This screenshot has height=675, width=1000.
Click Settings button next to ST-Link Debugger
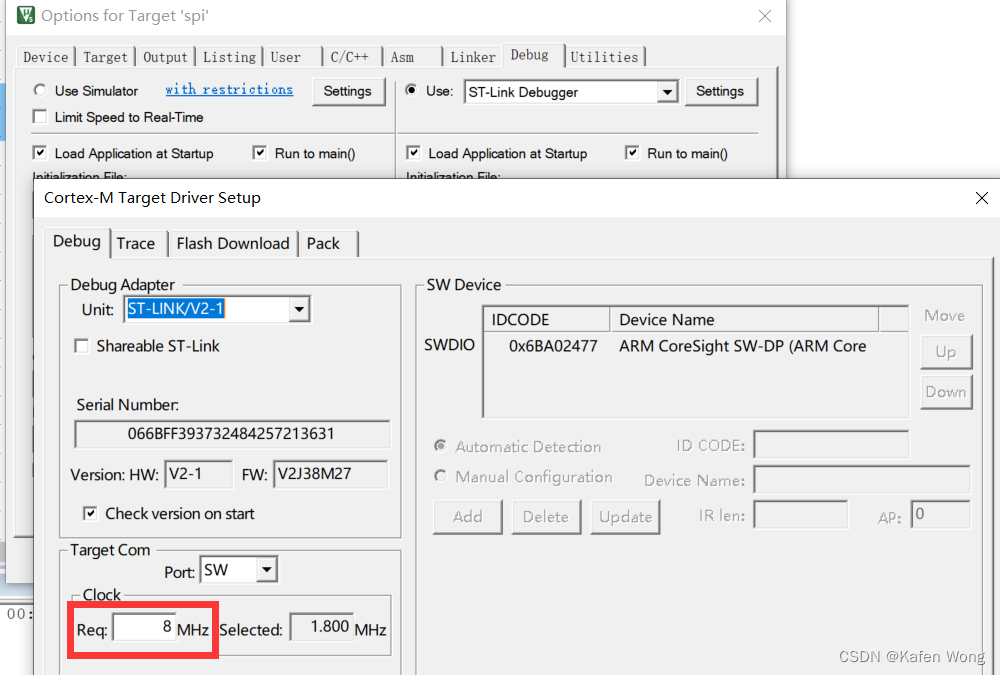click(720, 91)
